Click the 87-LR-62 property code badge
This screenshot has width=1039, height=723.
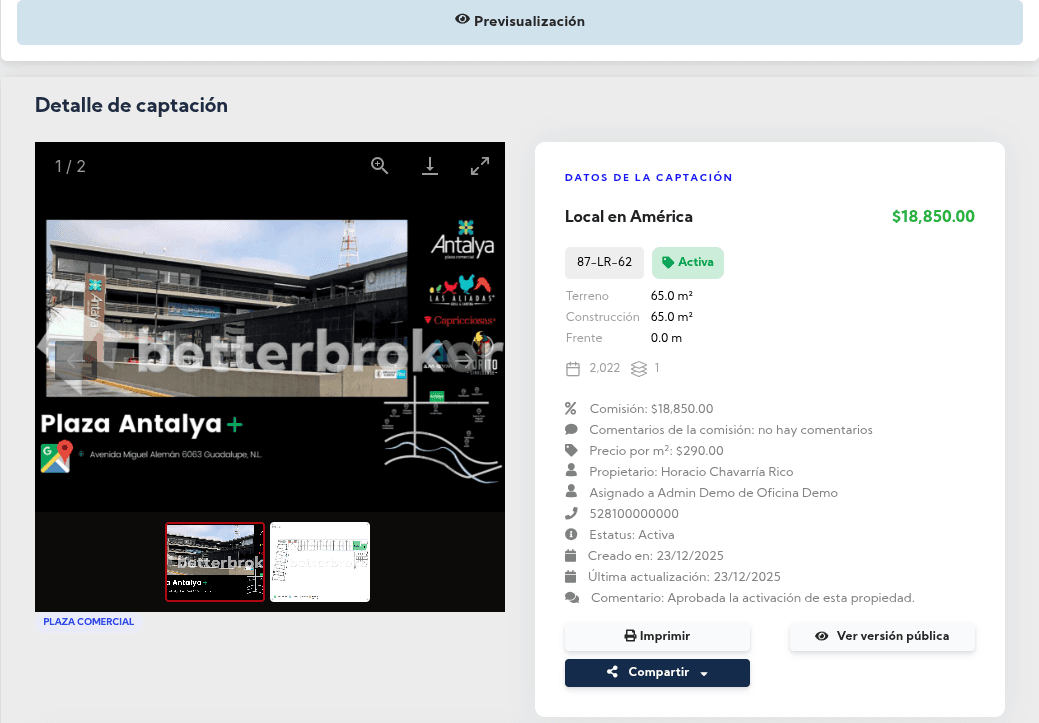(604, 263)
